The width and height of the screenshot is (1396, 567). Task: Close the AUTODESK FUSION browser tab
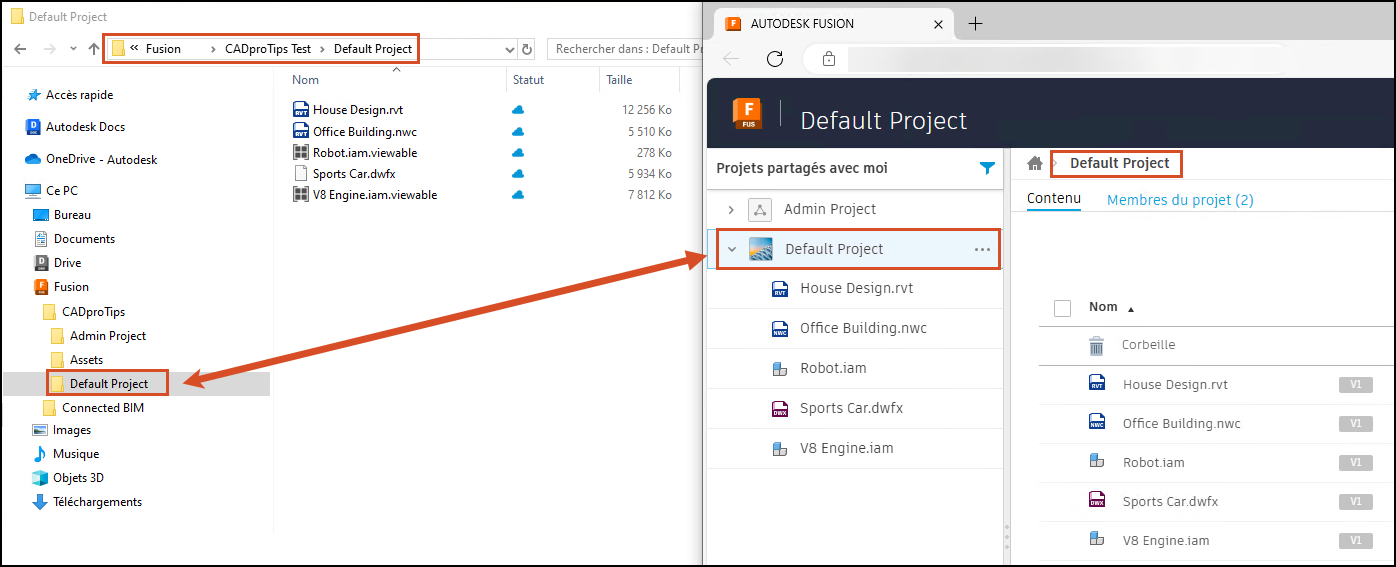[x=938, y=24]
